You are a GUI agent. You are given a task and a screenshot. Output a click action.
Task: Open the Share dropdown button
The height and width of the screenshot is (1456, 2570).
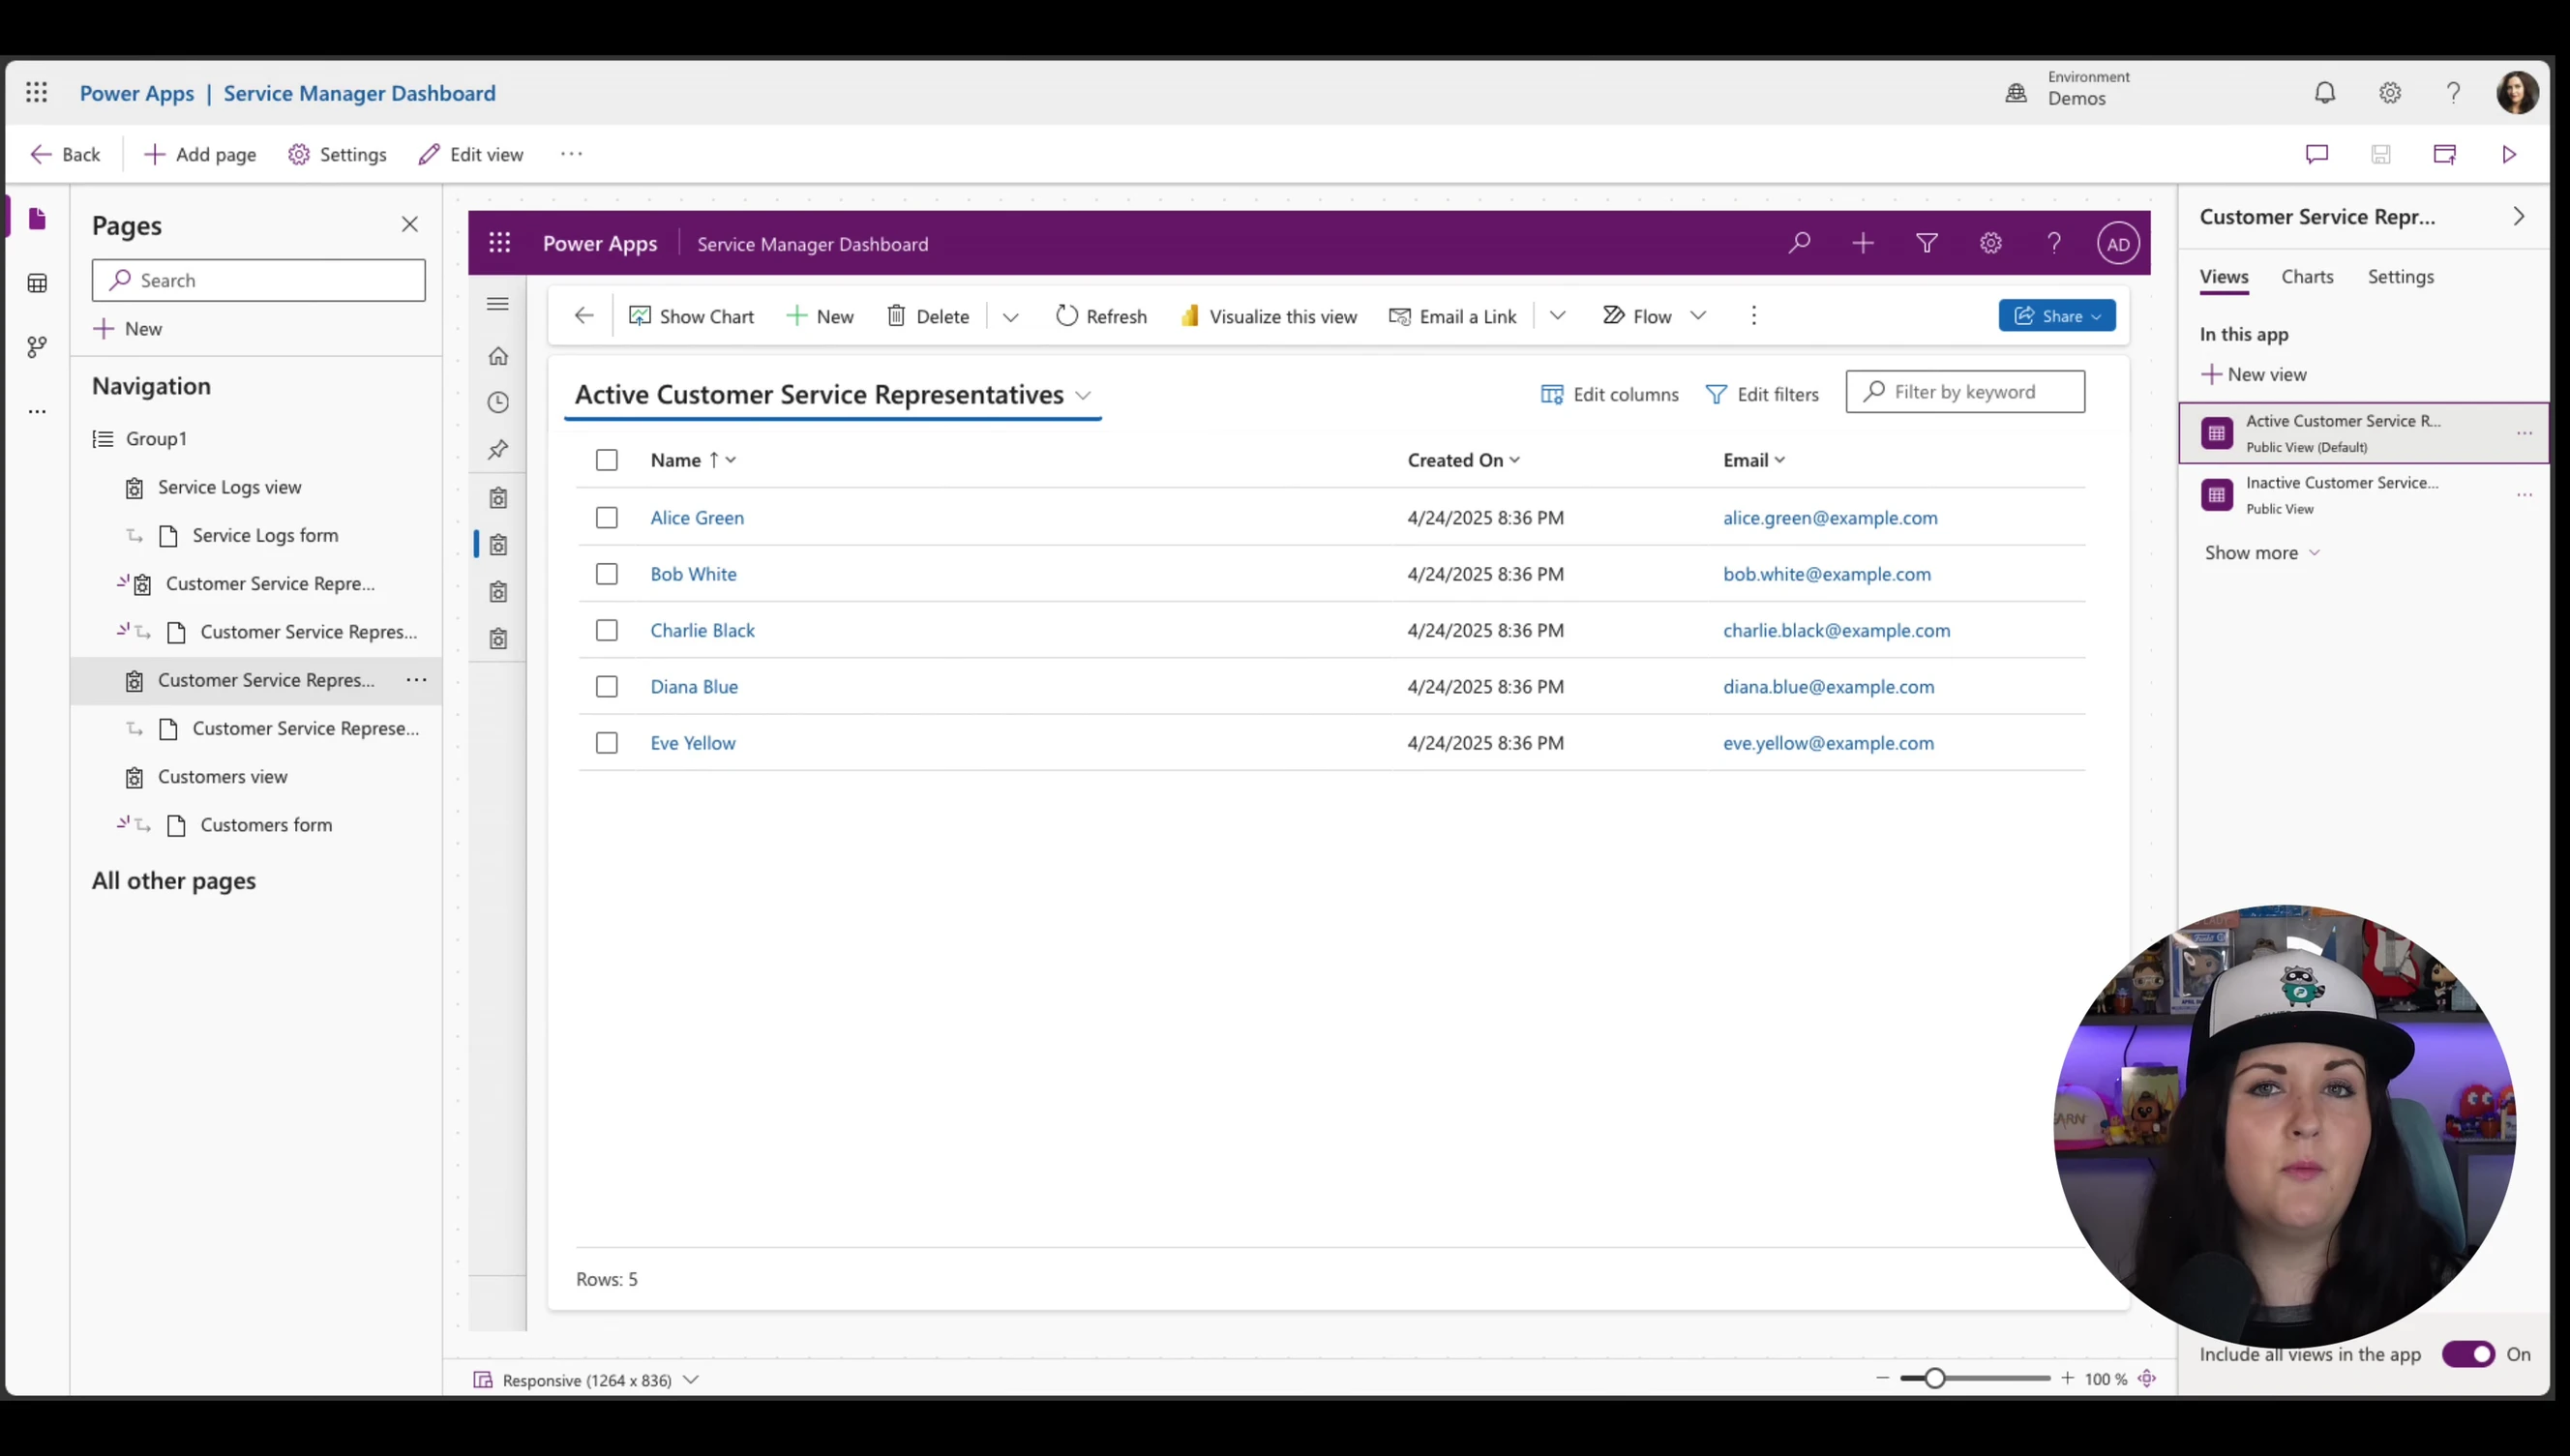pyautogui.click(x=2057, y=316)
